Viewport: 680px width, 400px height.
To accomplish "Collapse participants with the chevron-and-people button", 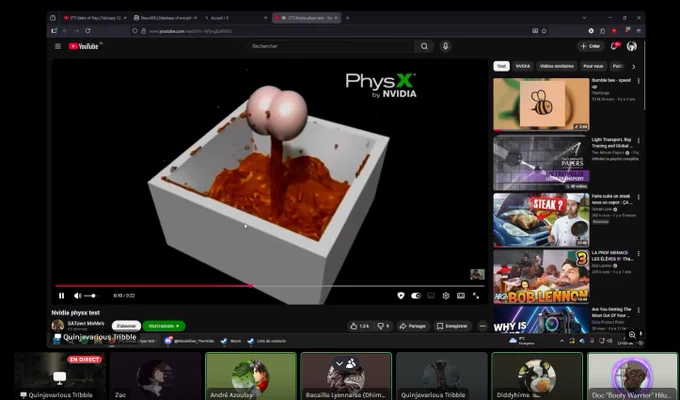I will tap(345, 364).
